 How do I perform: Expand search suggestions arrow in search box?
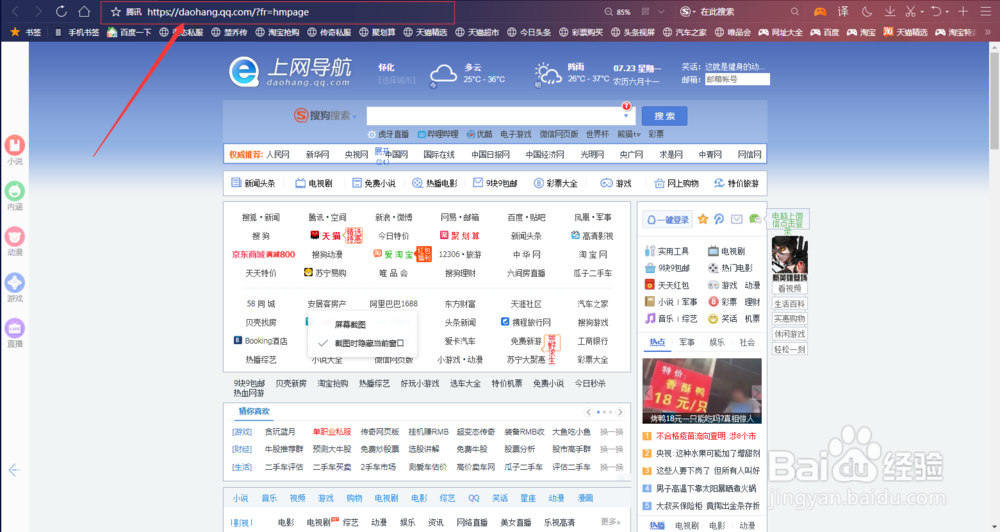pos(626,116)
